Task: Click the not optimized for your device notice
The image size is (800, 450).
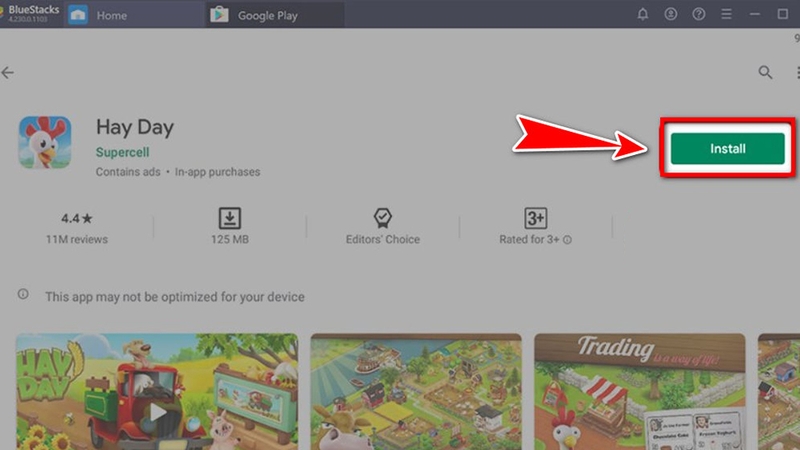Action: pyautogui.click(x=174, y=297)
